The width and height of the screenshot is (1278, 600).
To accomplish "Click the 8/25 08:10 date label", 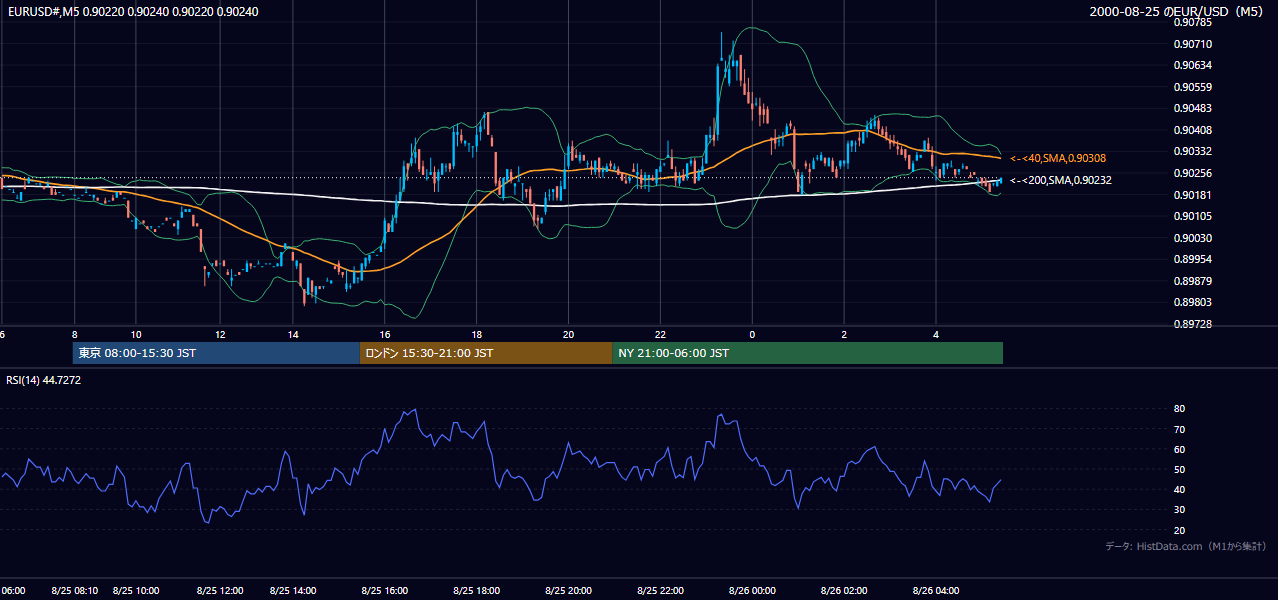I will 75,591.
